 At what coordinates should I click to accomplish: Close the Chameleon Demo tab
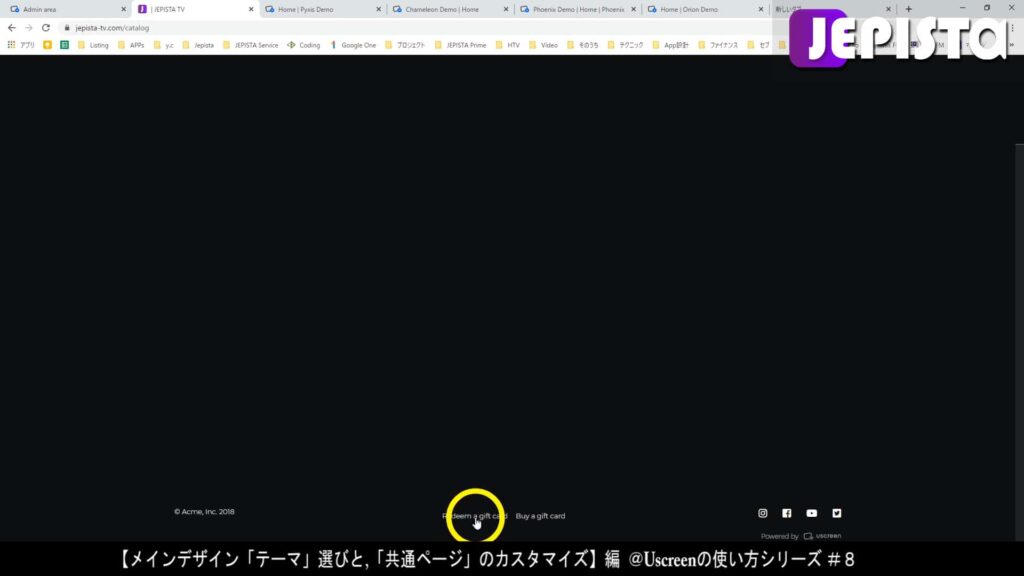coord(505,9)
